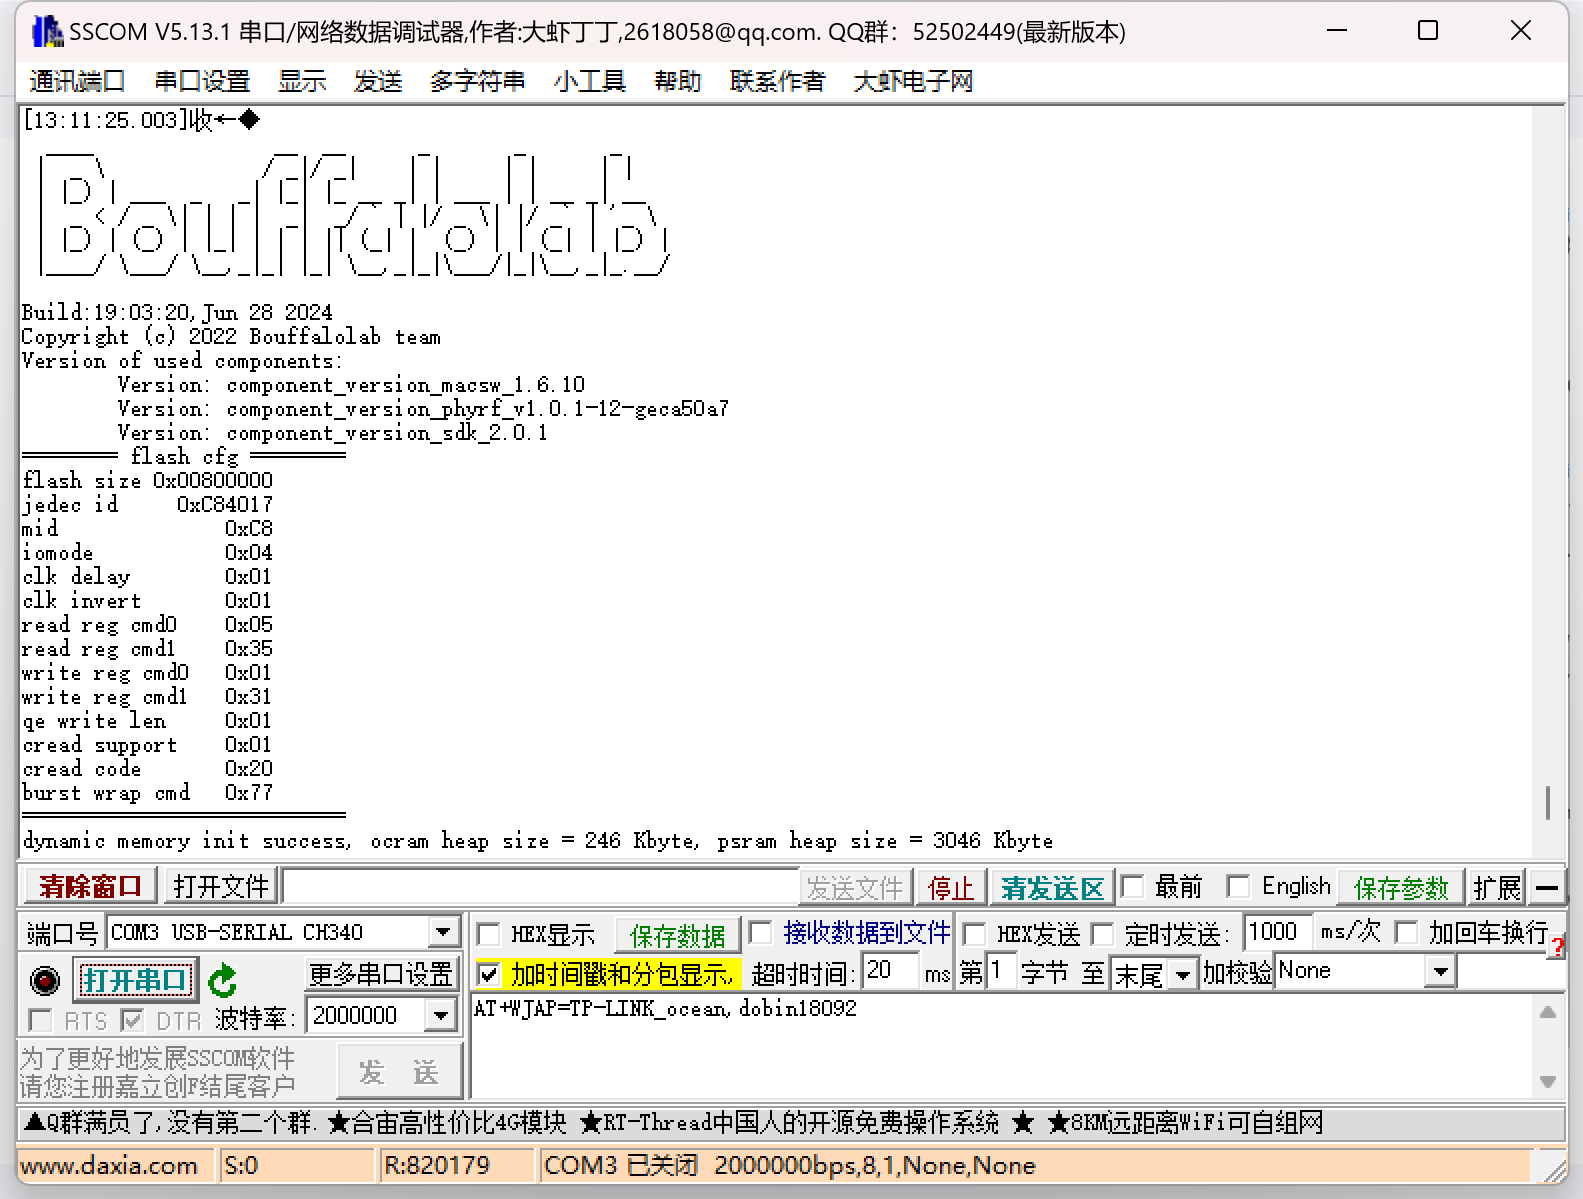1583x1199 pixels.
Task: Toggle the DTR checkbox
Action: (x=132, y=1020)
